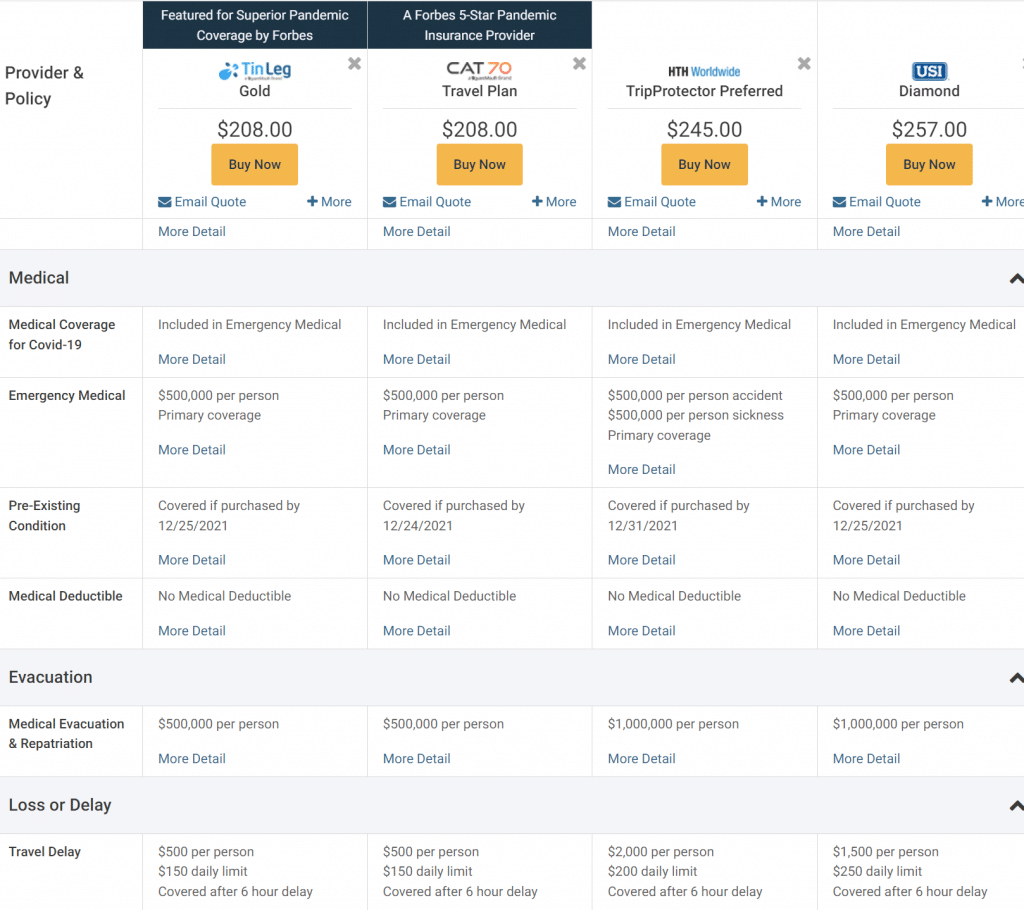This screenshot has height=910, width=1024.
Task: View HTH Medical Evacuation More Detail
Action: (x=641, y=758)
